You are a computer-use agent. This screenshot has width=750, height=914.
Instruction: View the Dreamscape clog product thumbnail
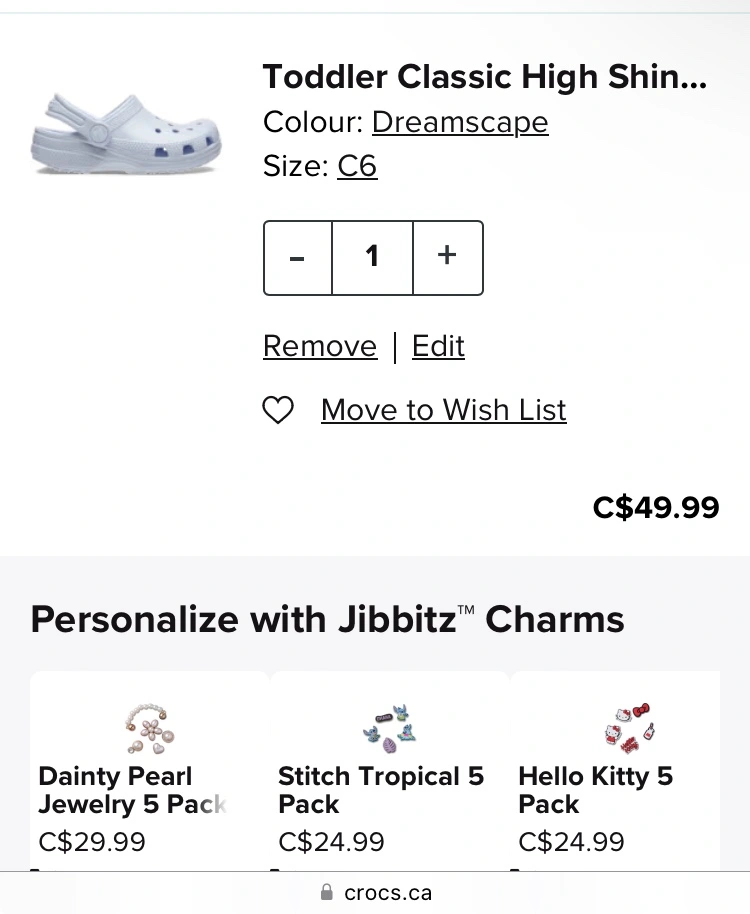click(x=126, y=134)
